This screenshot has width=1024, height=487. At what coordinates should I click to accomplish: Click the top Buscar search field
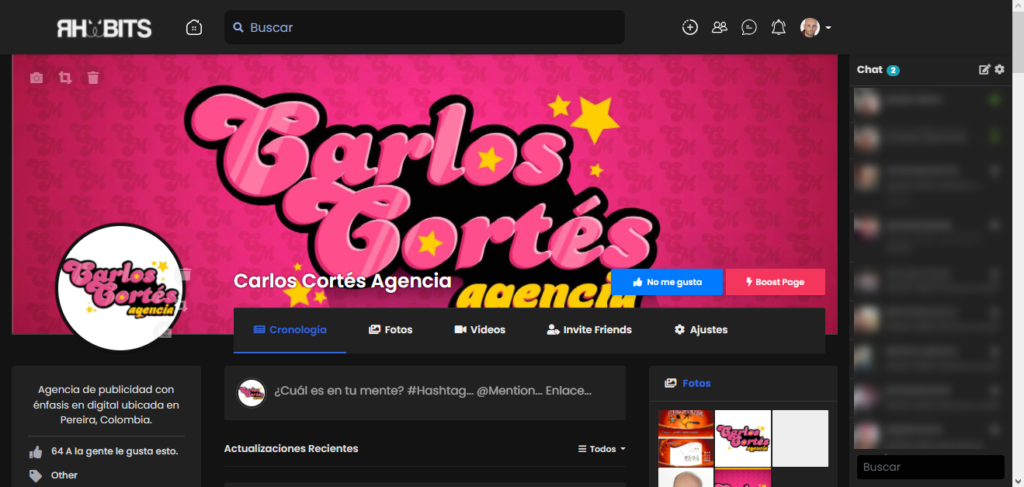click(424, 27)
